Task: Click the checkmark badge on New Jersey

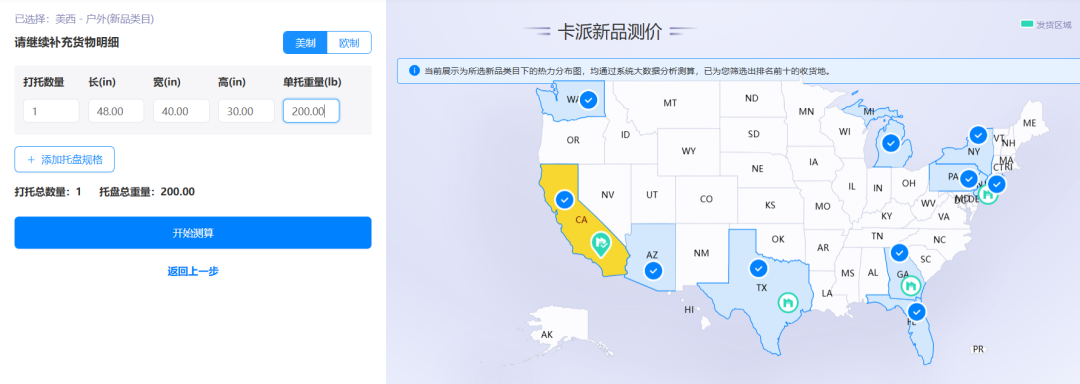Action: click(997, 184)
